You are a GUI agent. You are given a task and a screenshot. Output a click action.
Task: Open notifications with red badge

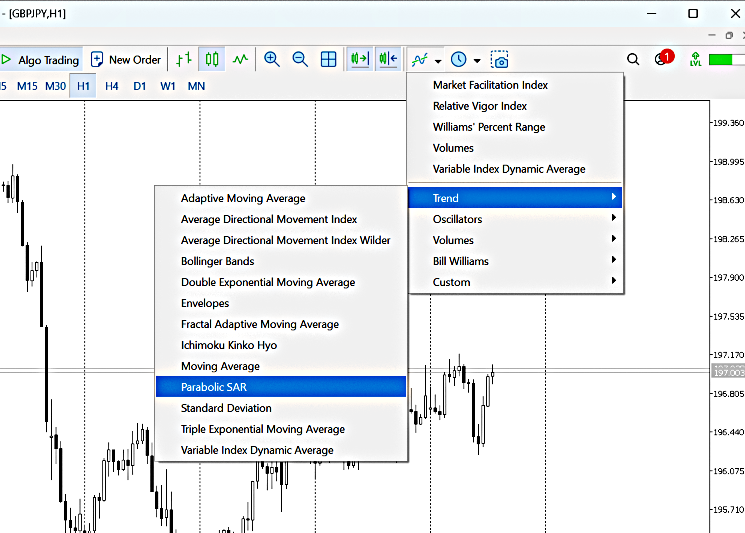tap(664, 58)
